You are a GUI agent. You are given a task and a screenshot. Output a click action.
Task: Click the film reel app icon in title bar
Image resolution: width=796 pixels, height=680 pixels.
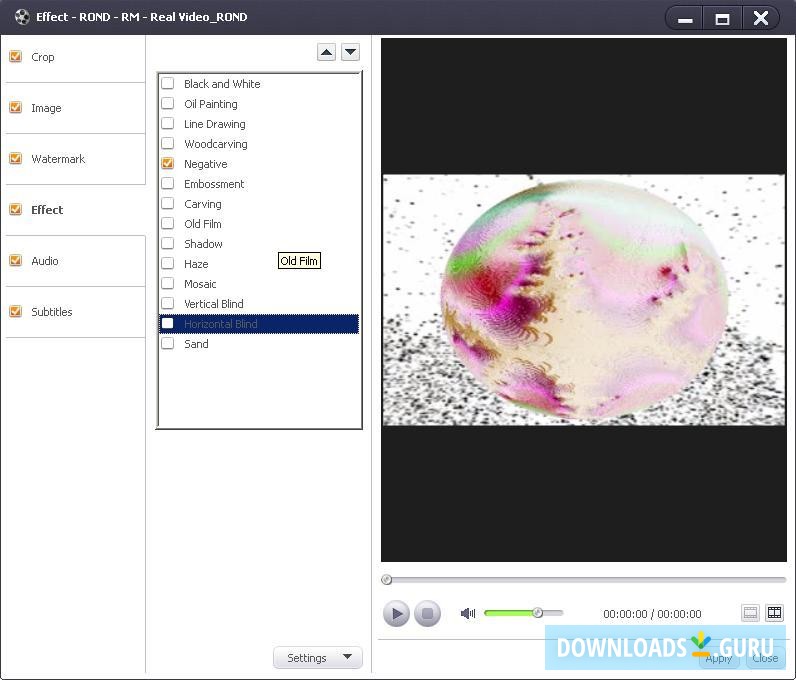point(22,17)
